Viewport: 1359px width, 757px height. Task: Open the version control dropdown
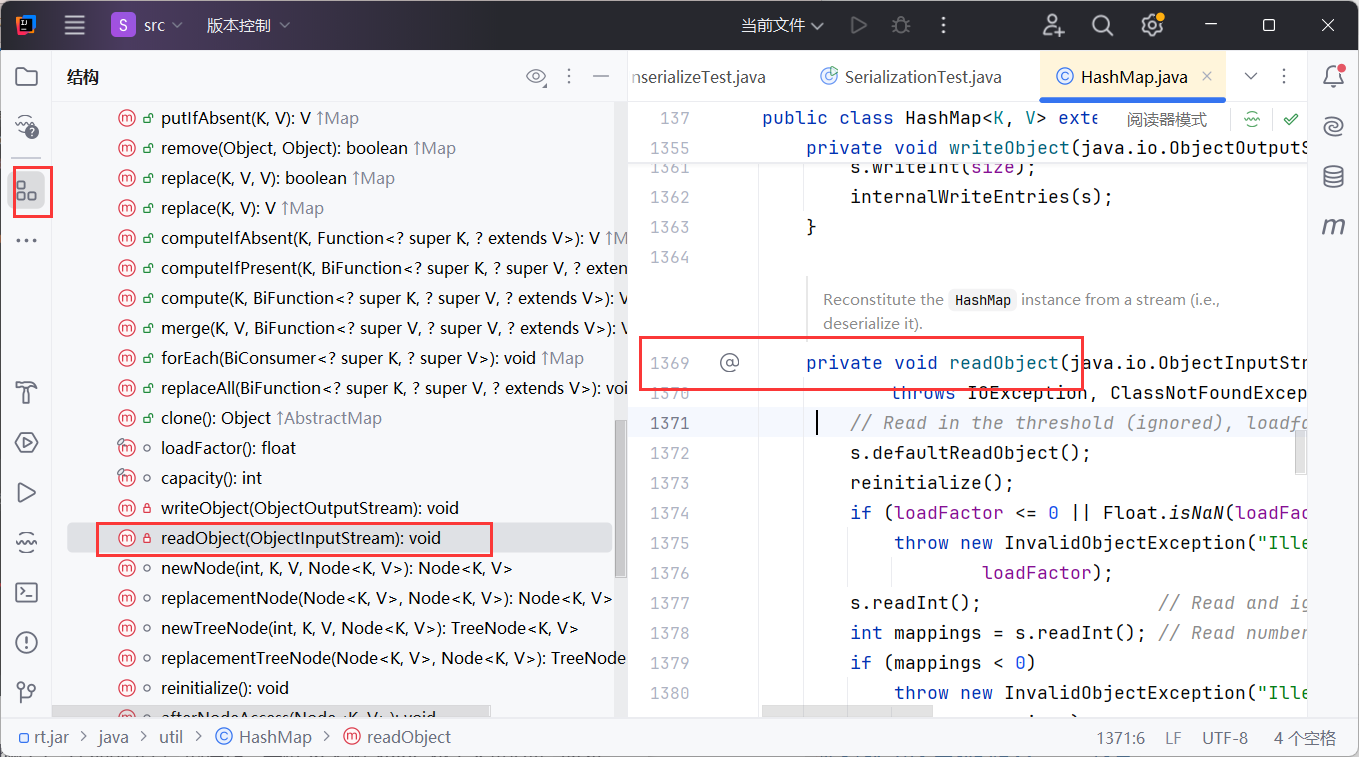[x=248, y=25]
